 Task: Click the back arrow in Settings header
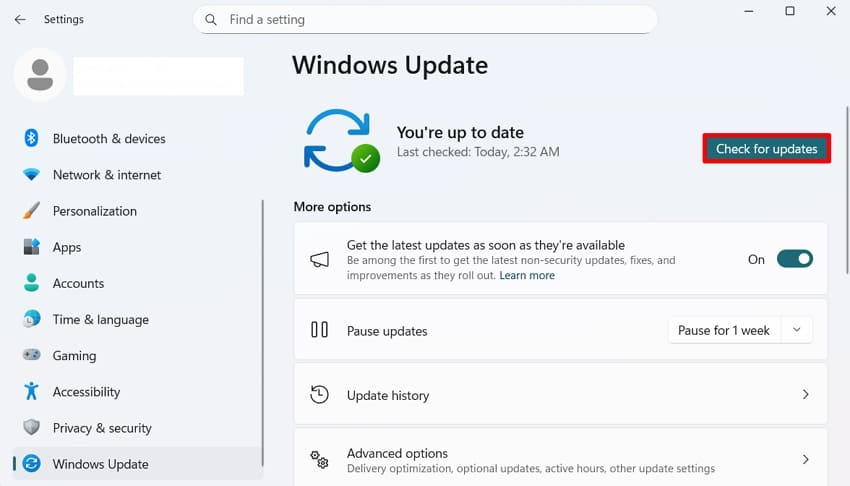point(20,20)
